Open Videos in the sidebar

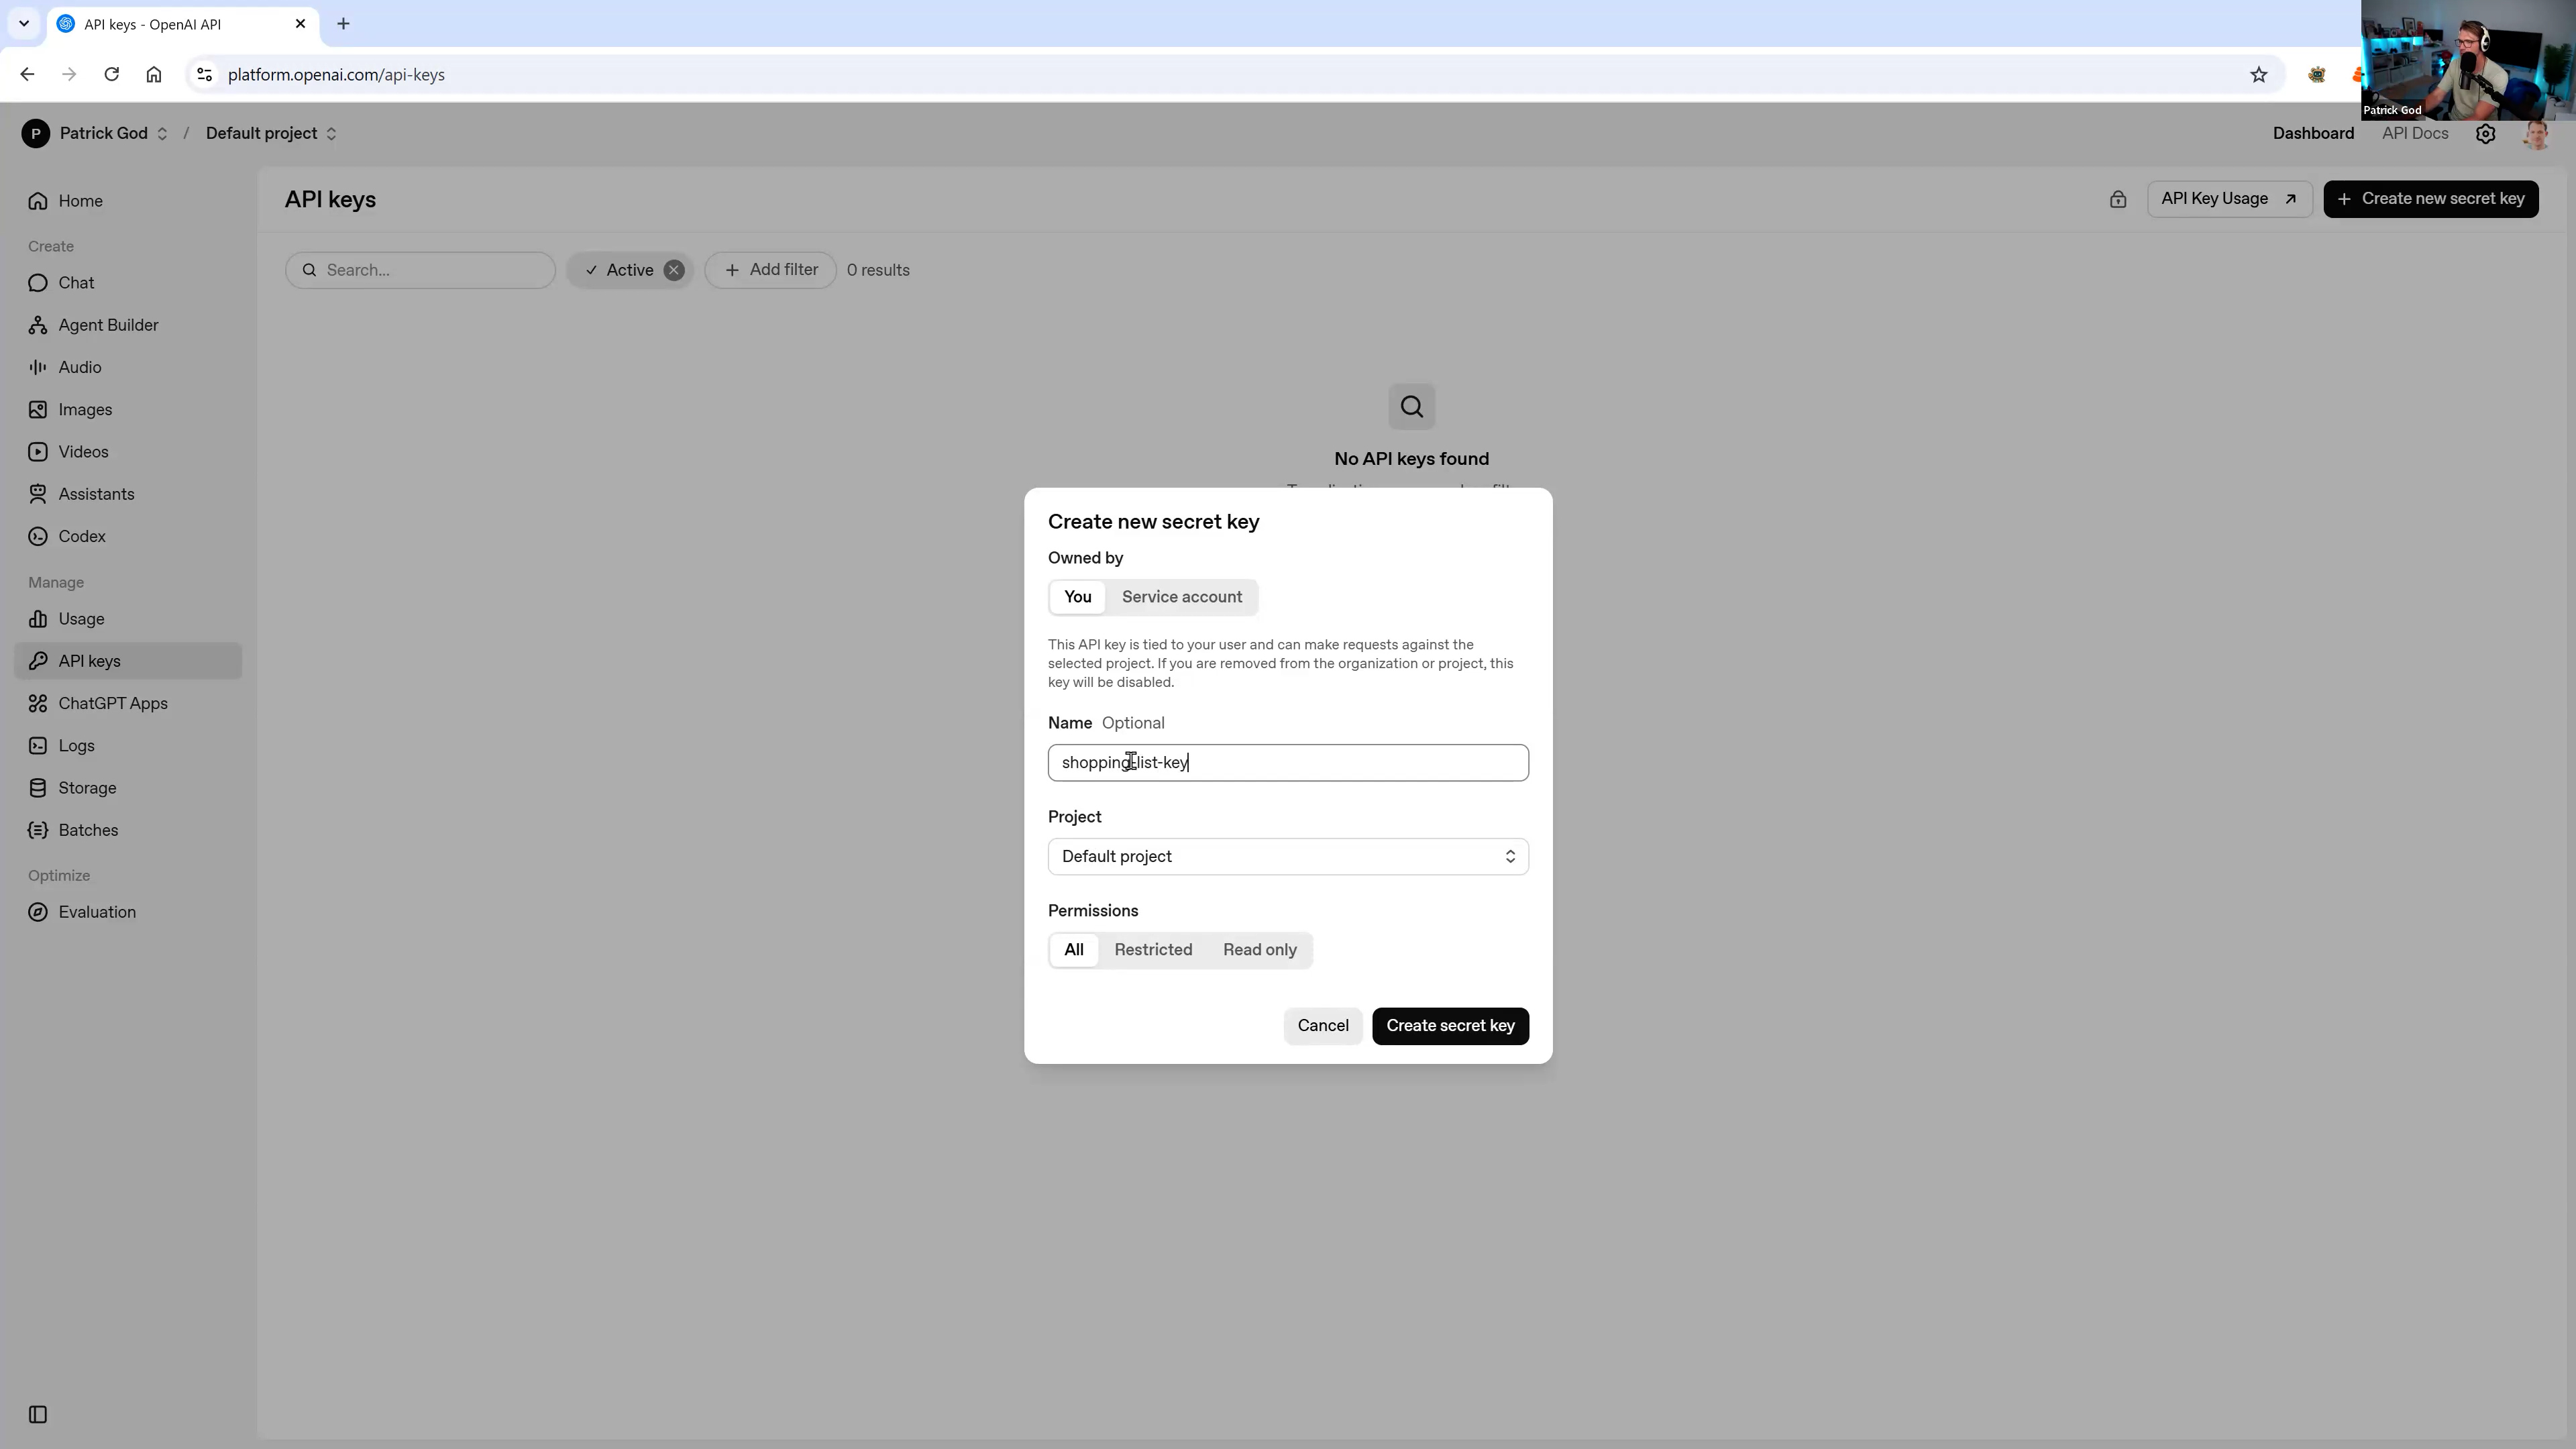128,452
